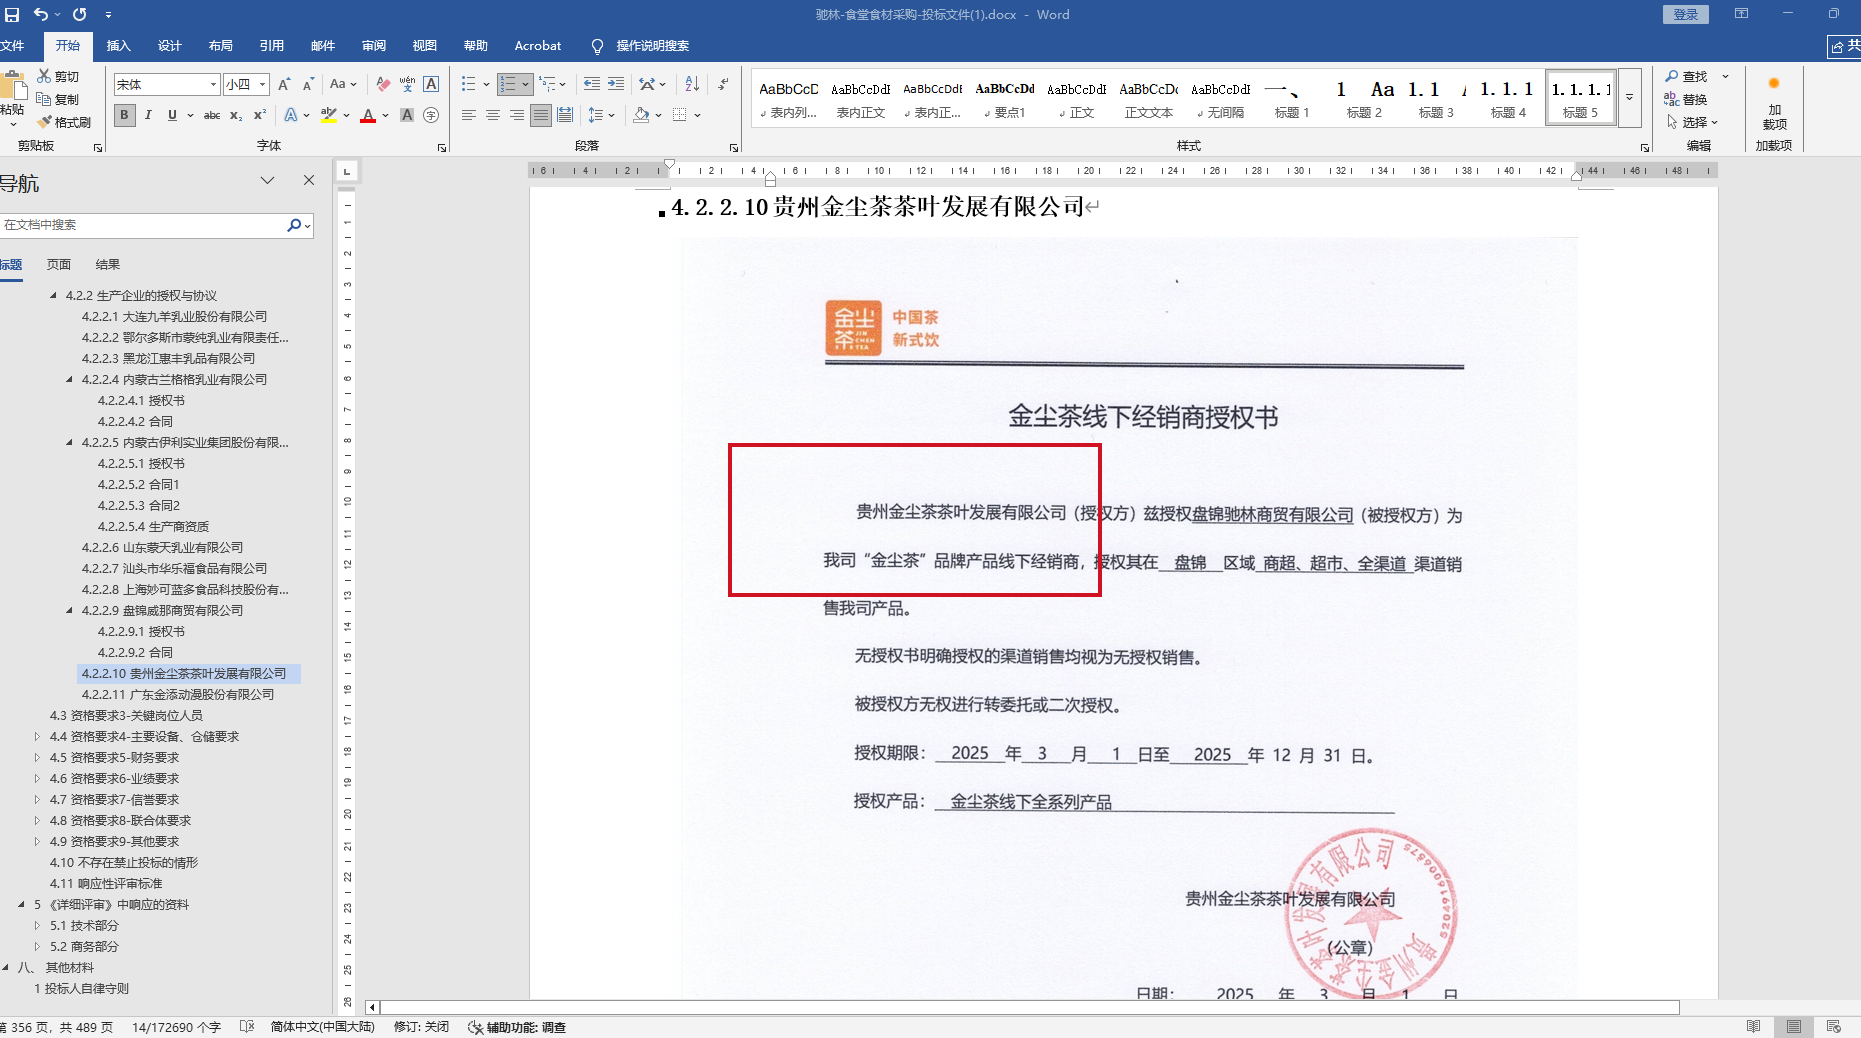Screen dimensions: 1861x1038
Task: Undo the last action
Action: (41, 14)
